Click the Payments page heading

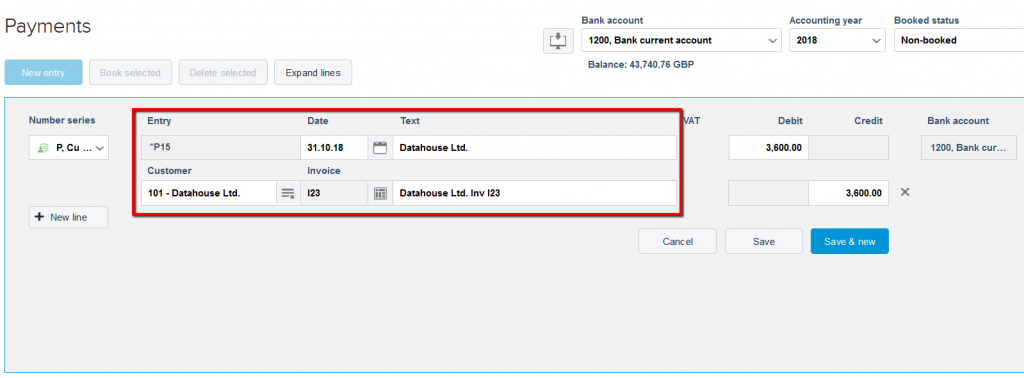coord(48,26)
